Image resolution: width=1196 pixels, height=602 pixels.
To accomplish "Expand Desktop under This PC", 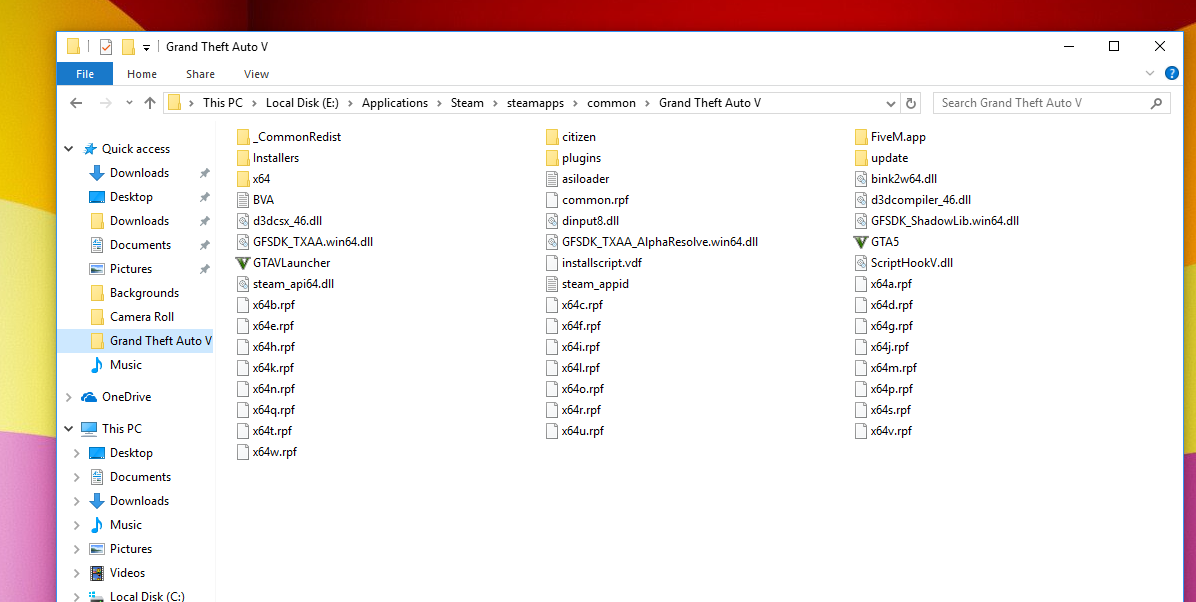I will click(76, 453).
